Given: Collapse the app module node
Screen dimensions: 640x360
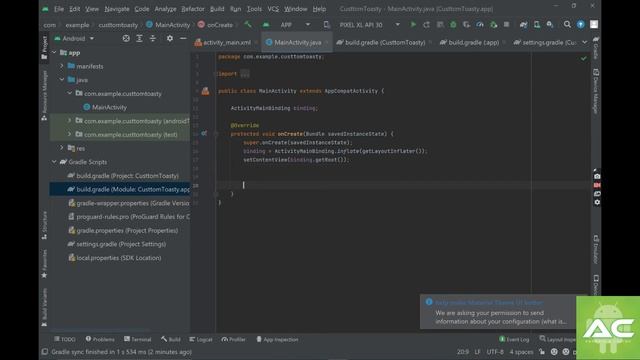Looking at the screenshot, I should 54,53.
